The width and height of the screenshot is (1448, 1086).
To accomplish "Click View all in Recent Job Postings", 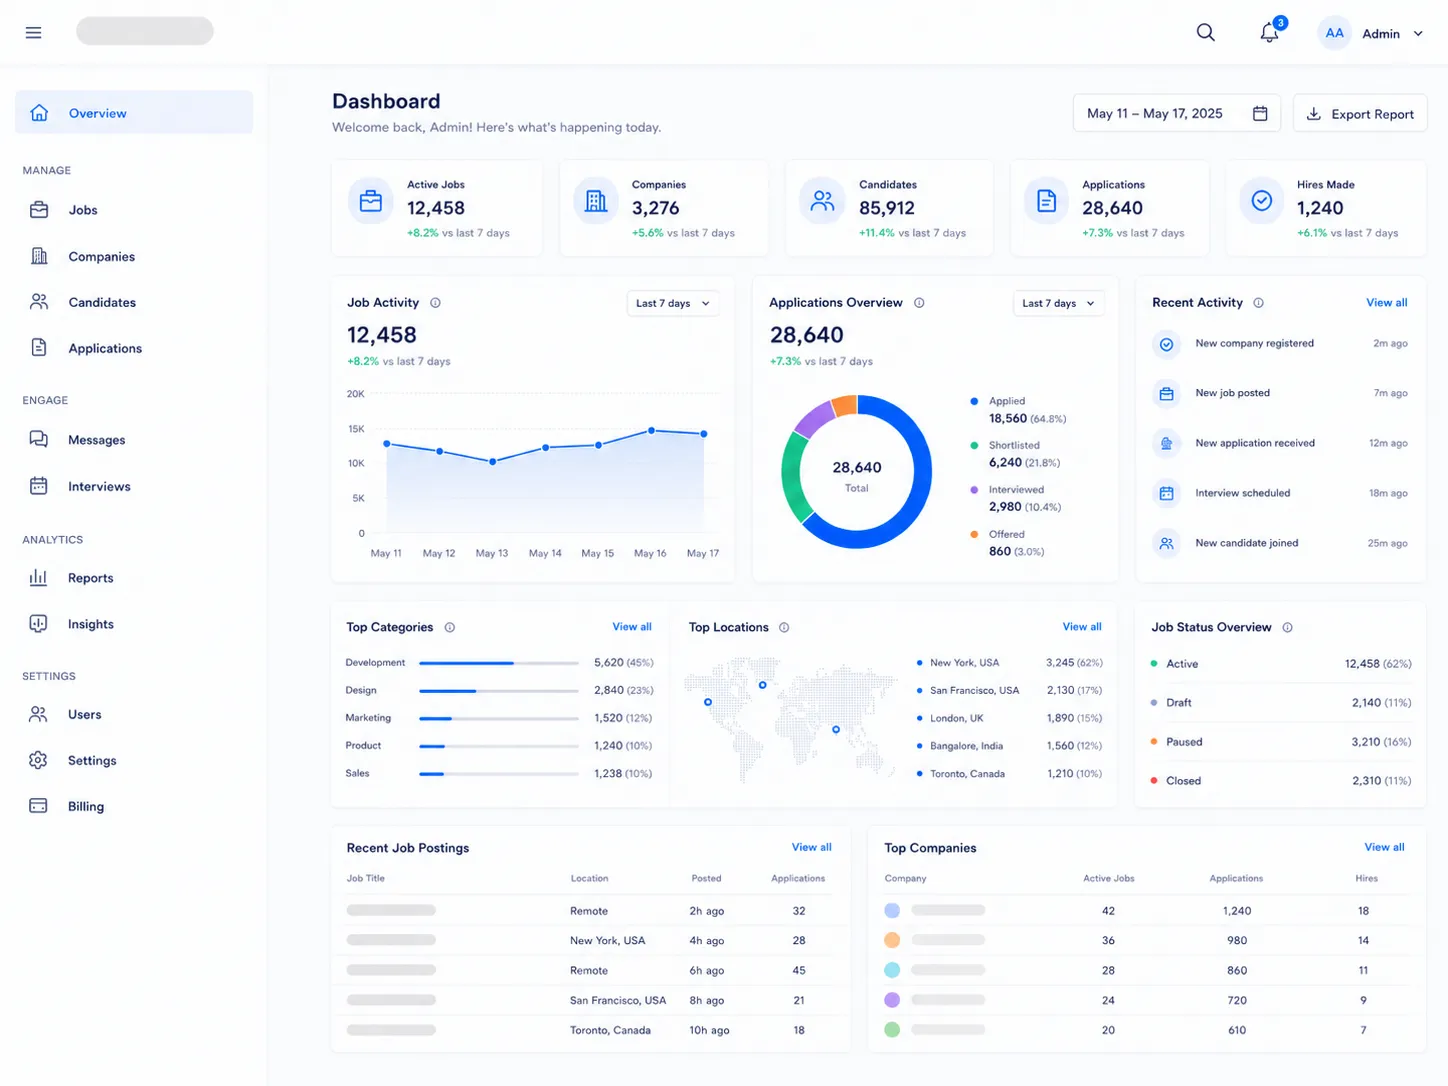I will coord(811,847).
